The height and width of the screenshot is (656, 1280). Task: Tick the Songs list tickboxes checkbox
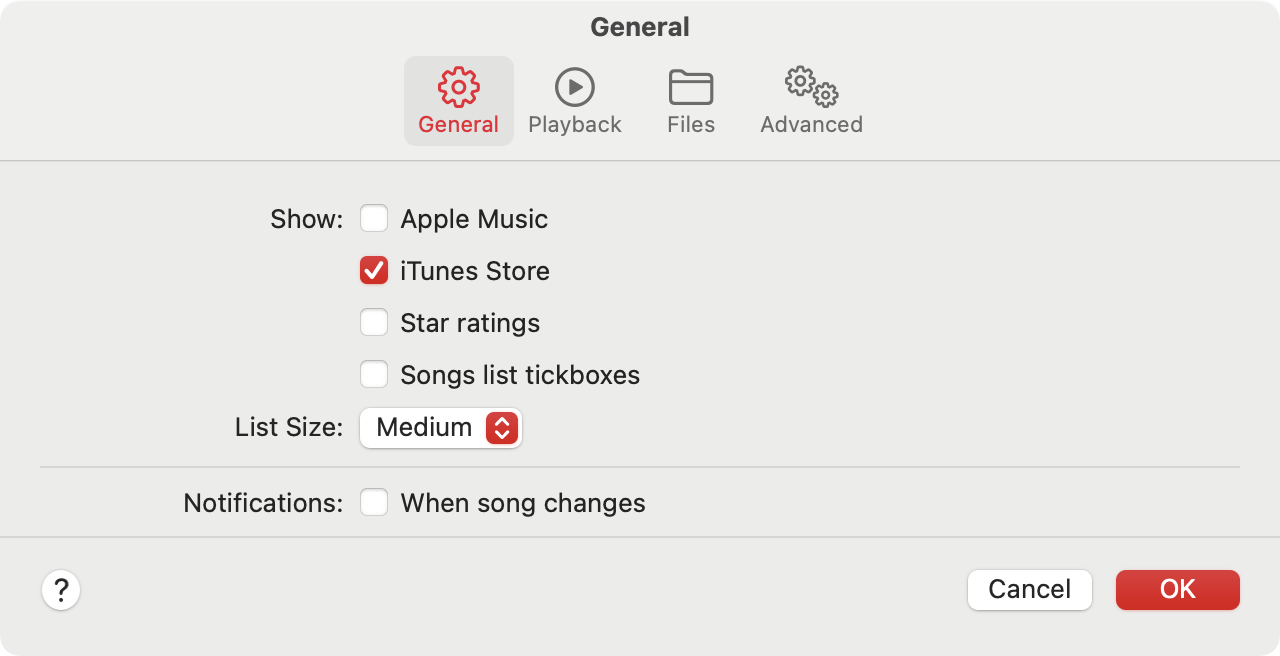tap(374, 375)
